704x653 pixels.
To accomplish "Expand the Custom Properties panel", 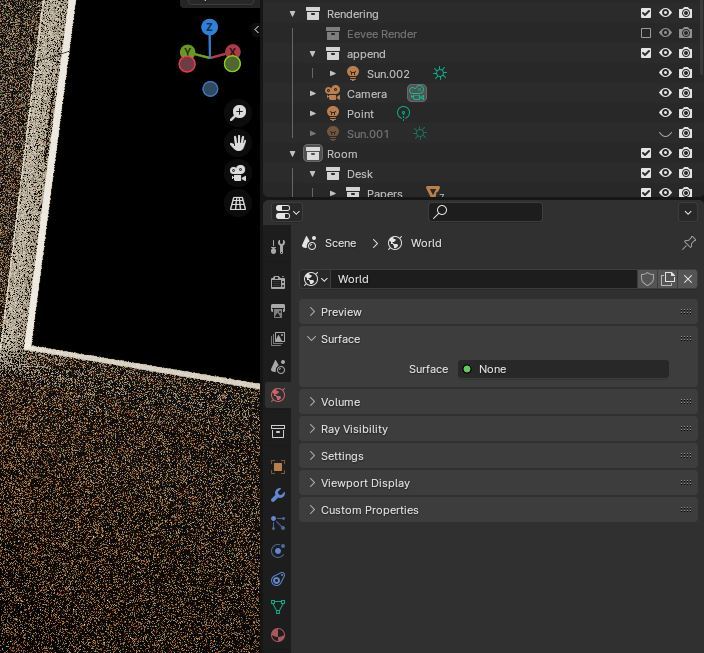I will click(498, 510).
